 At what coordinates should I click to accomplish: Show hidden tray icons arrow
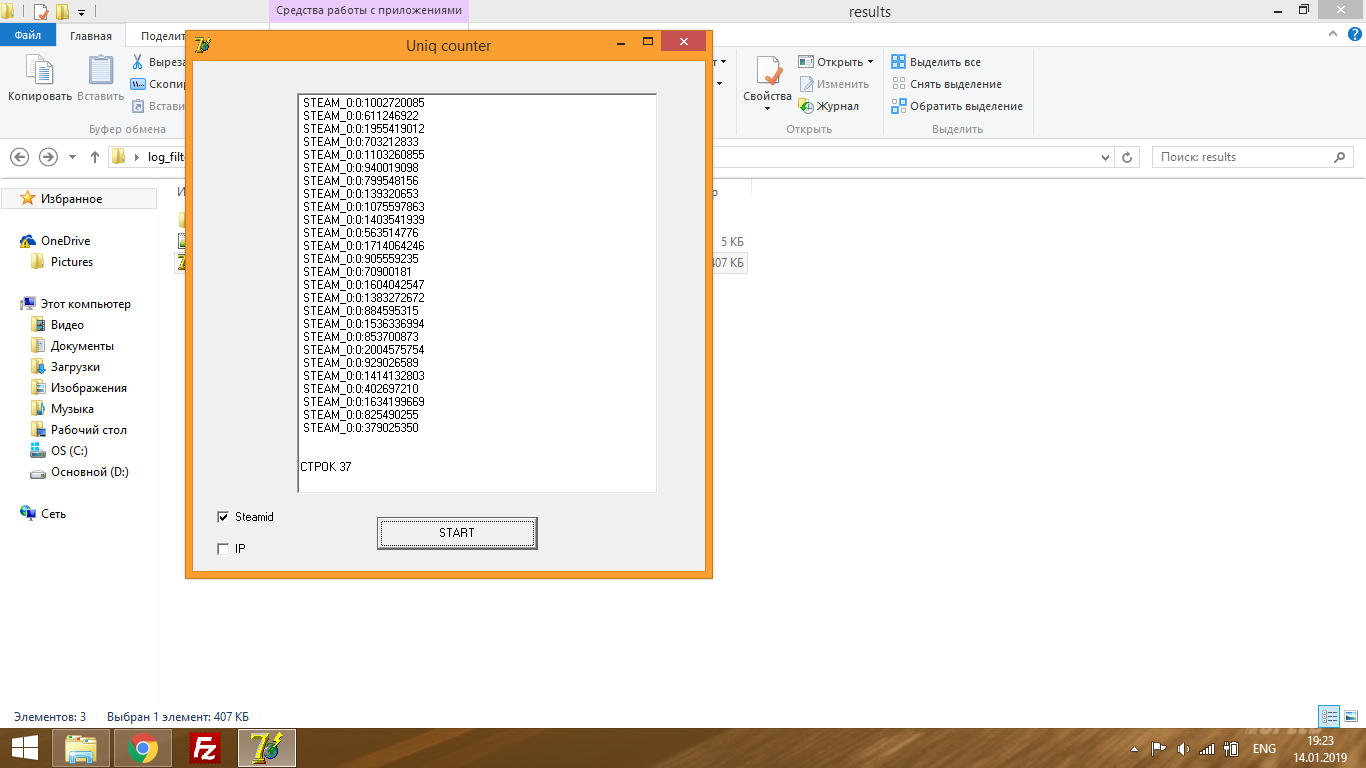[x=1135, y=749]
